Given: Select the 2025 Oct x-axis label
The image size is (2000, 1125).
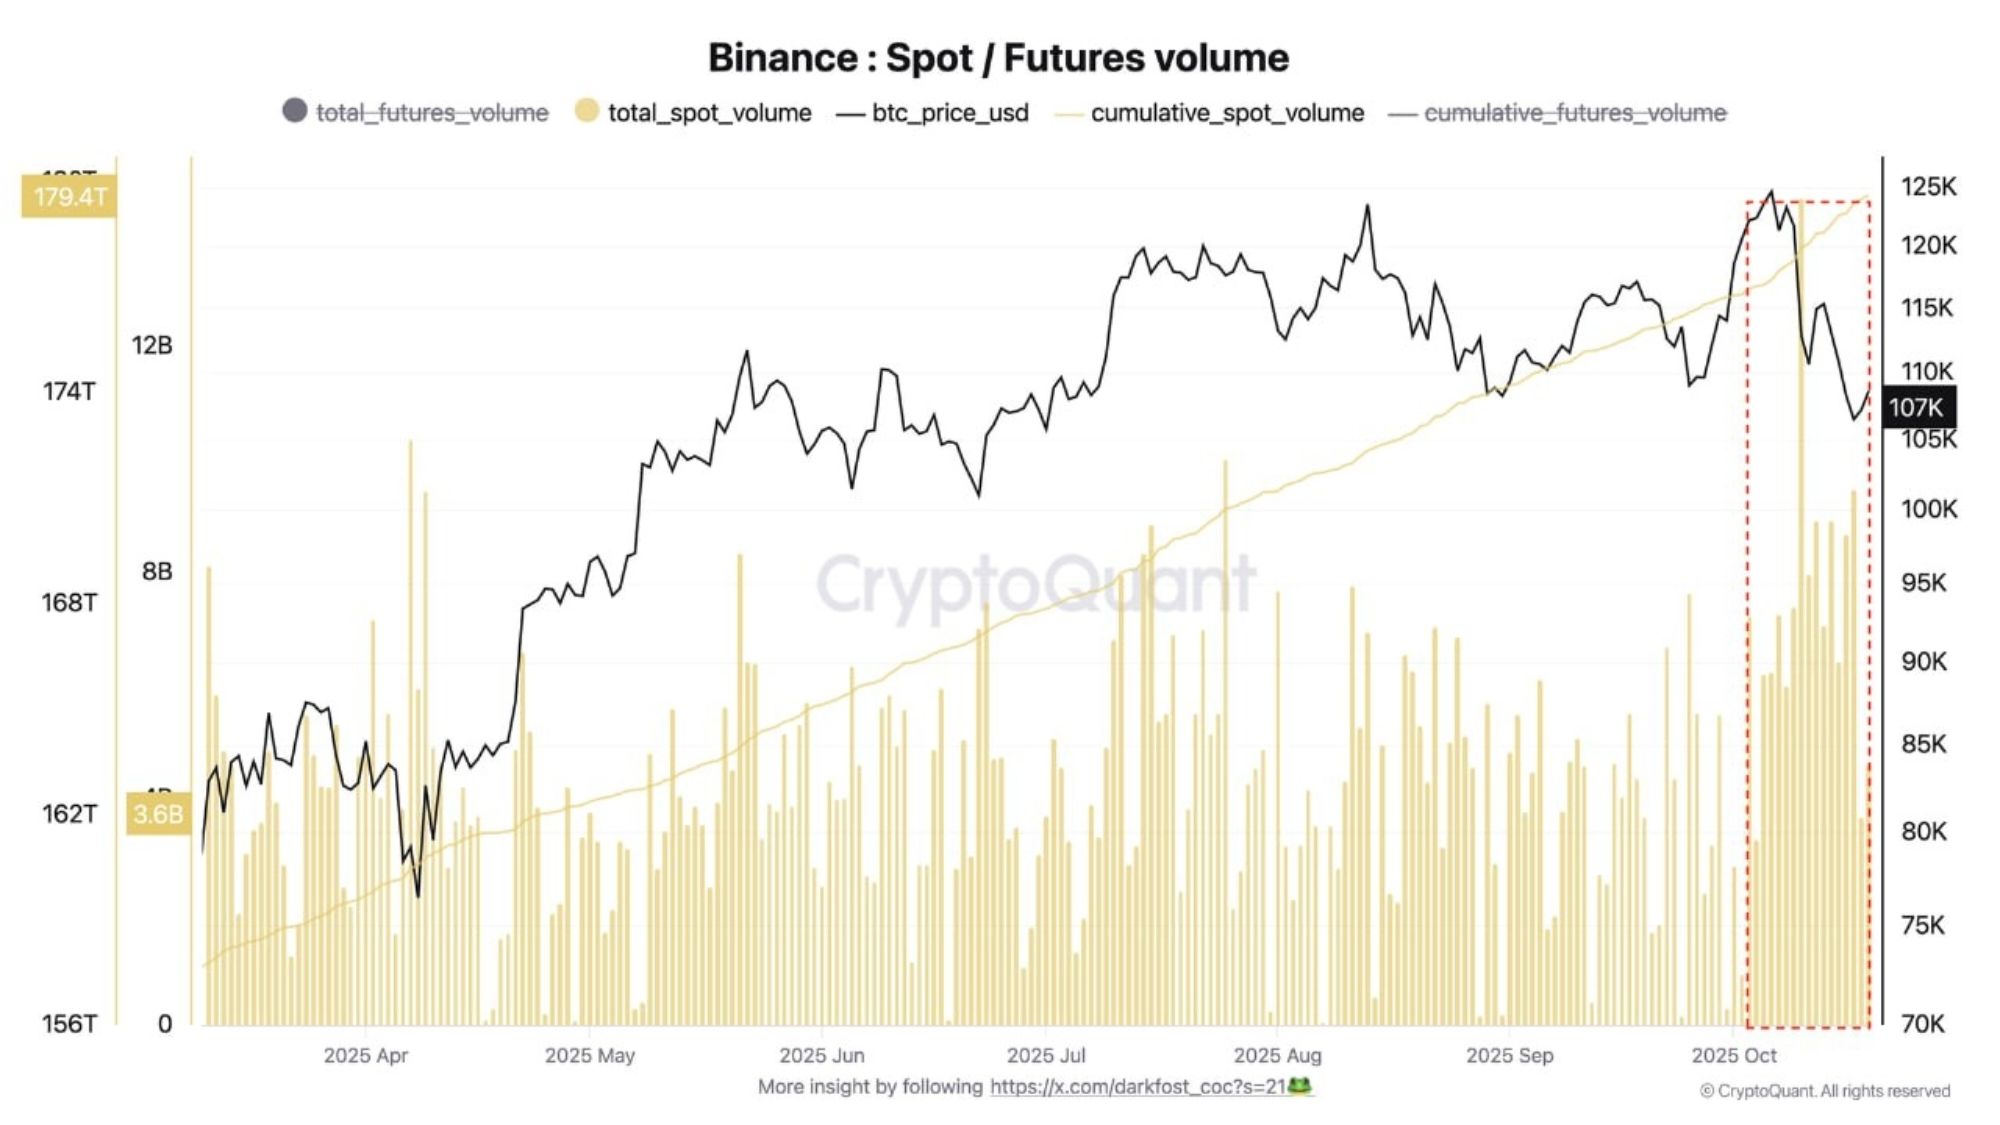Looking at the screenshot, I should tap(1733, 1055).
